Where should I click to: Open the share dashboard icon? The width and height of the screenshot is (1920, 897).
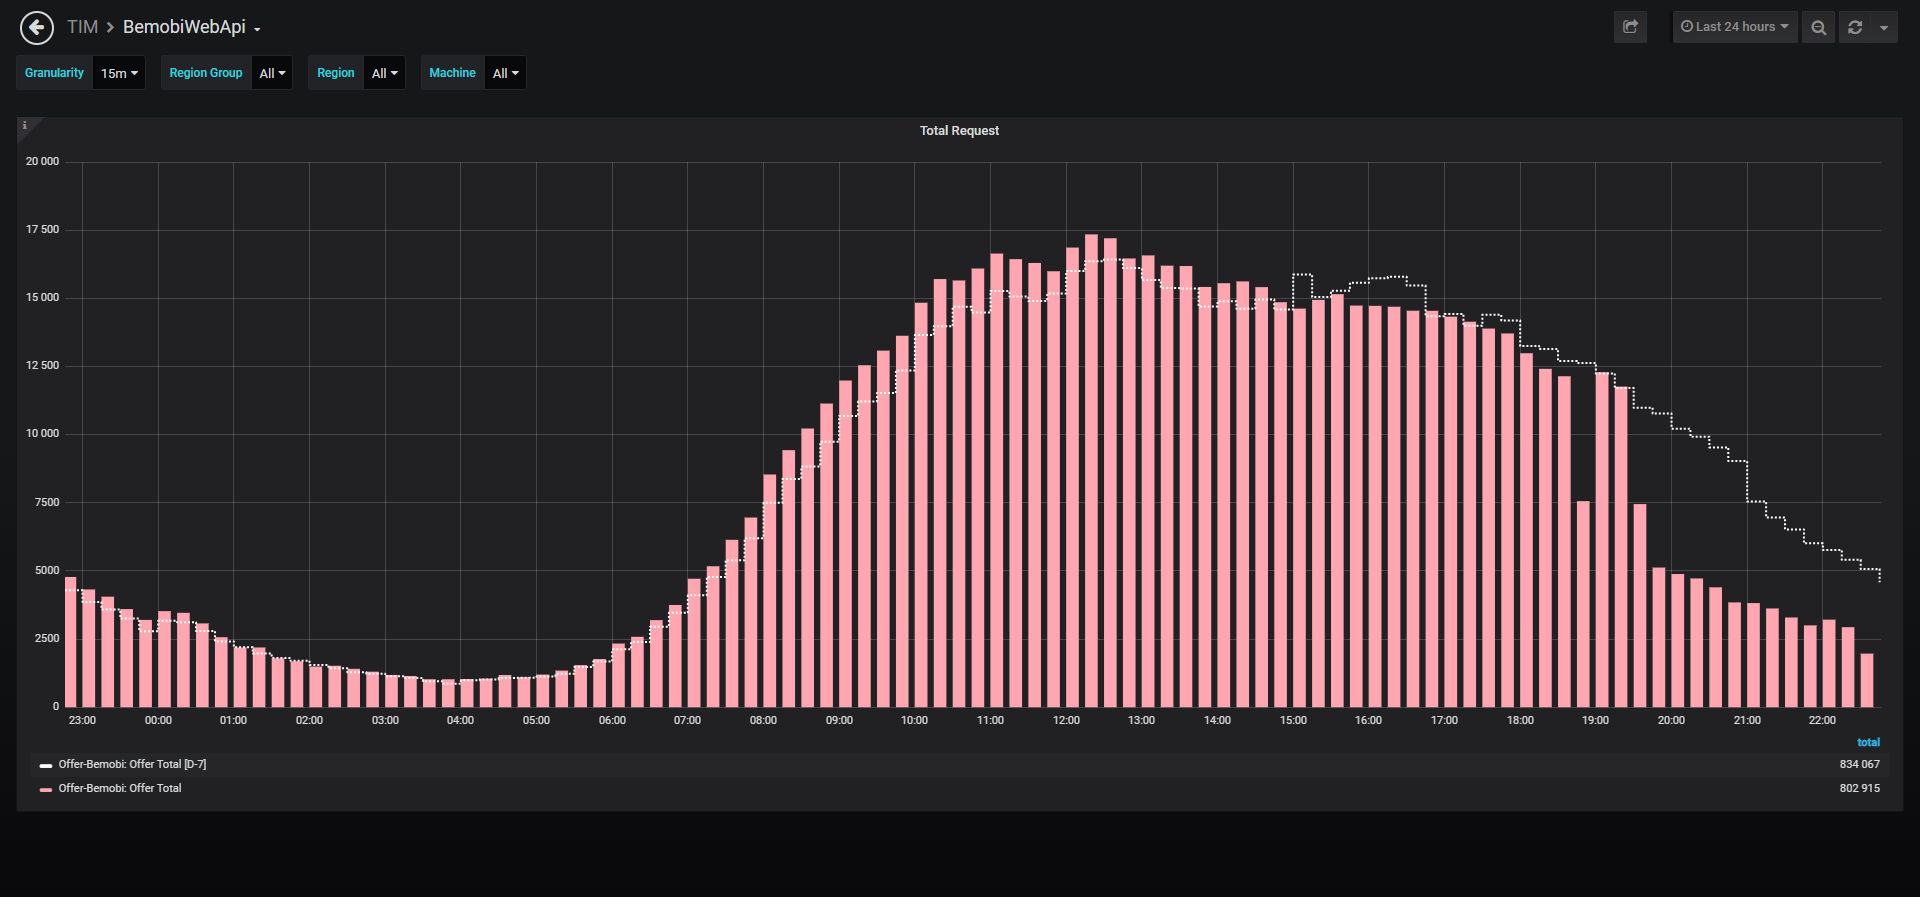pyautogui.click(x=1630, y=27)
